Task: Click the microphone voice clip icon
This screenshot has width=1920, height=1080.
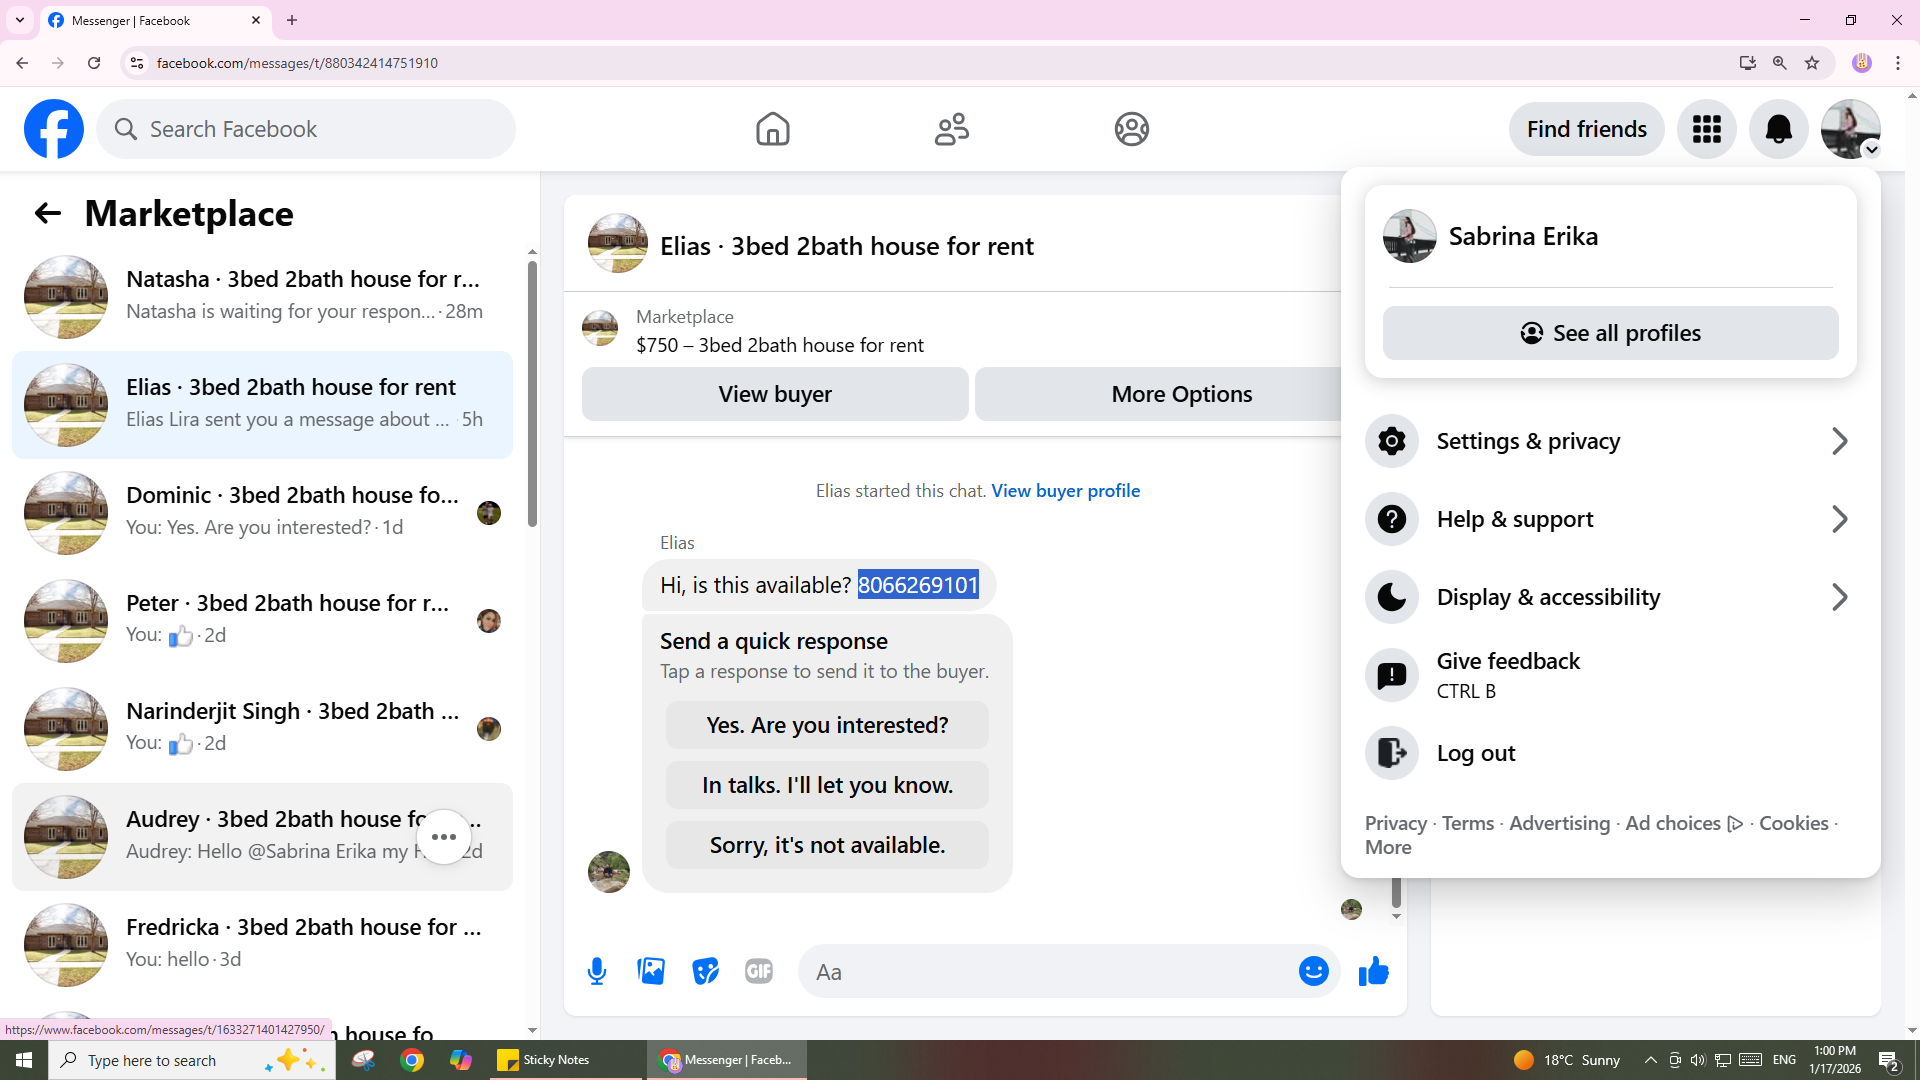Action: pyautogui.click(x=597, y=971)
